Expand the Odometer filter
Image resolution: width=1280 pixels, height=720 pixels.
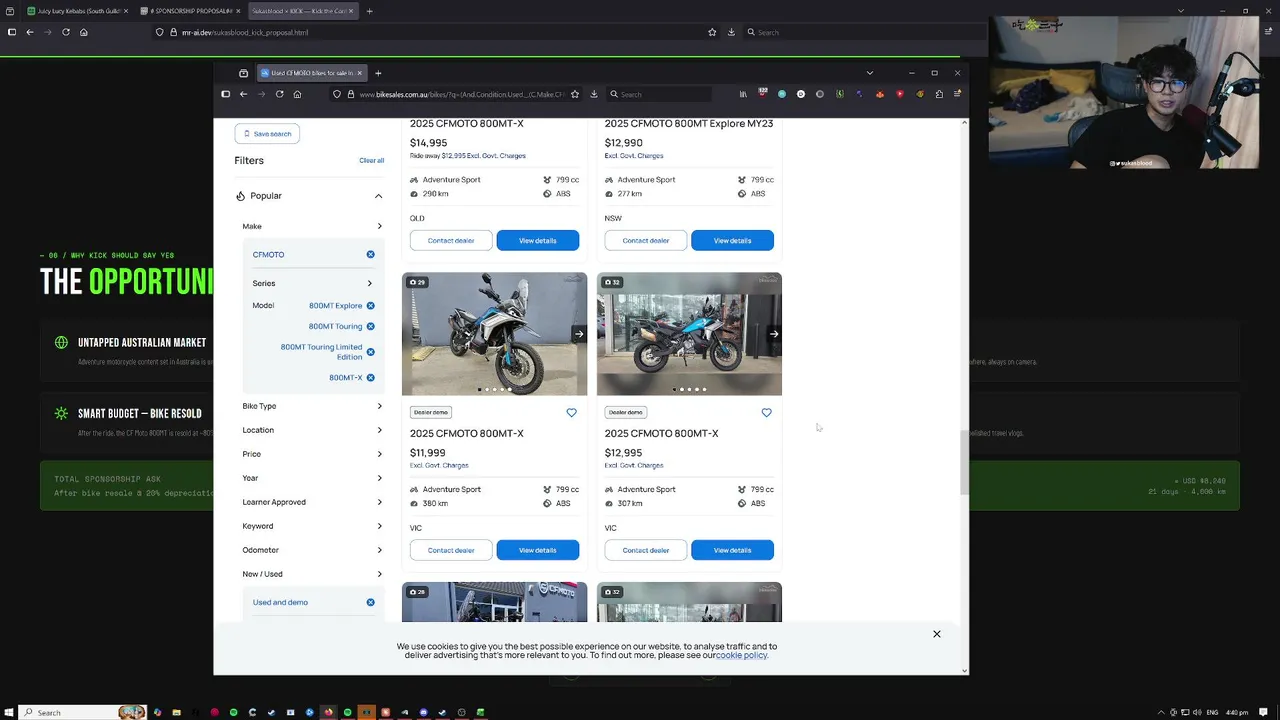click(x=312, y=550)
